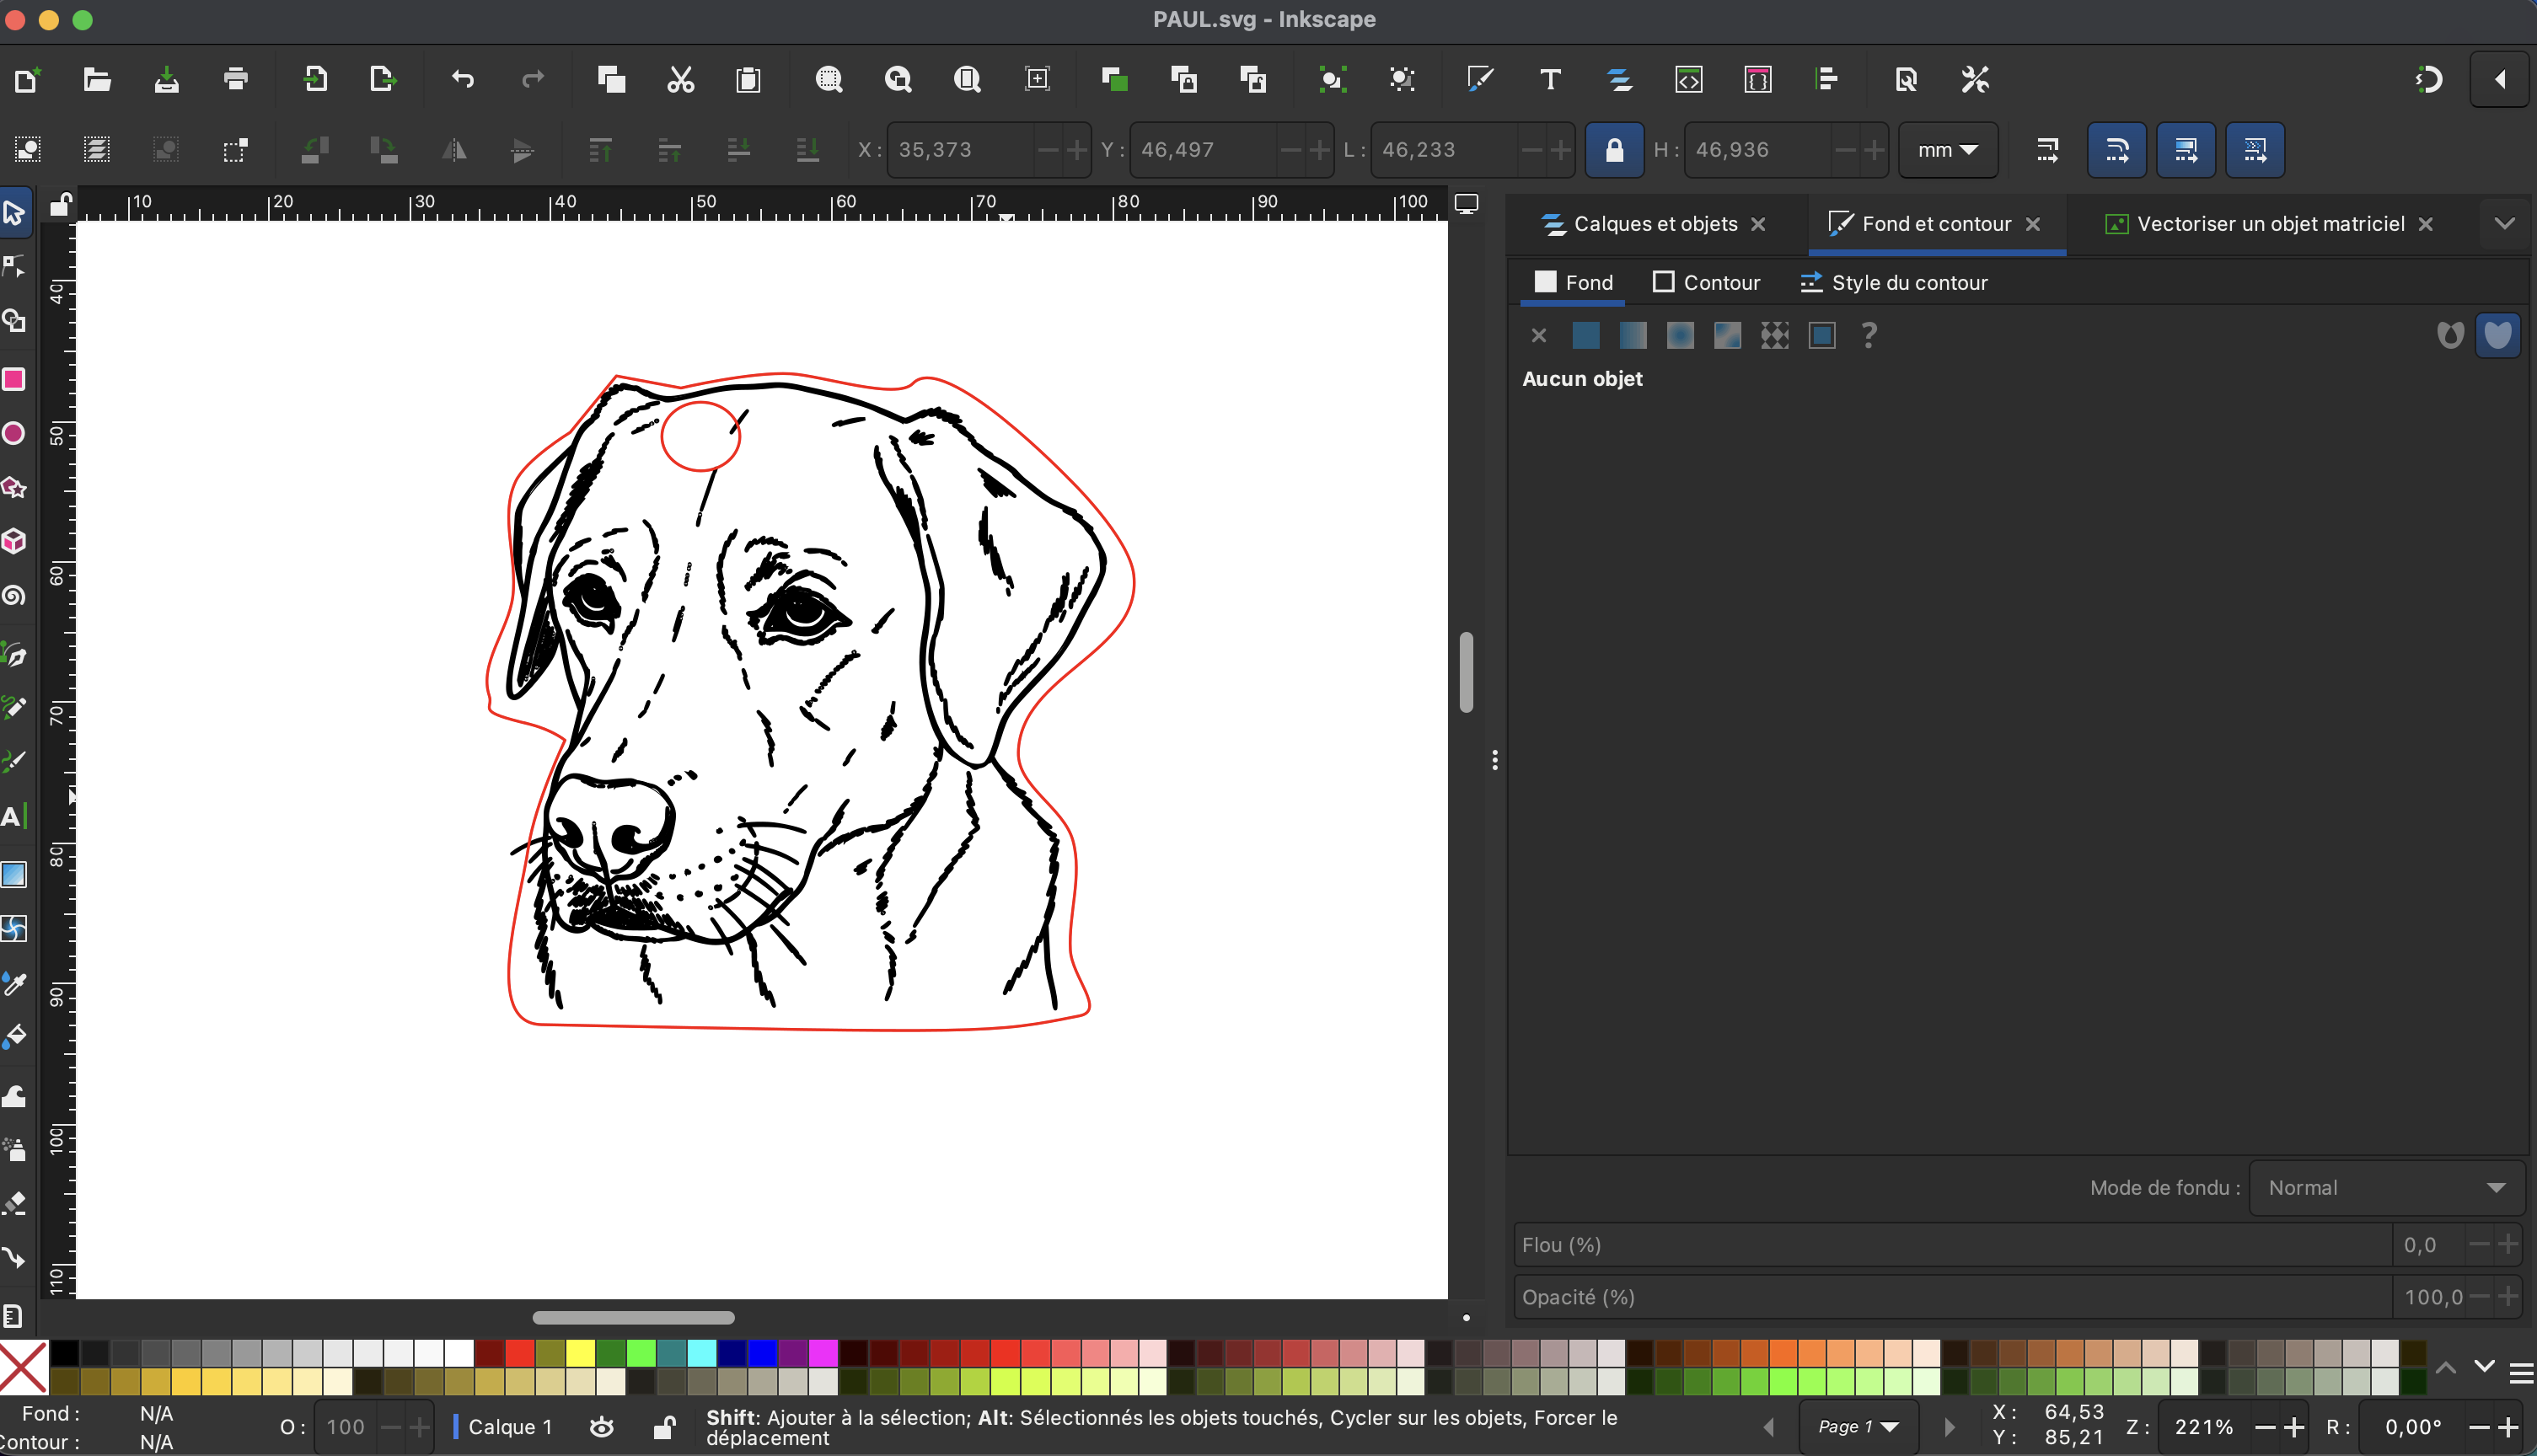This screenshot has width=2537, height=1456.
Task: Toggle Calque 1 layer lock
Action: [x=663, y=1427]
